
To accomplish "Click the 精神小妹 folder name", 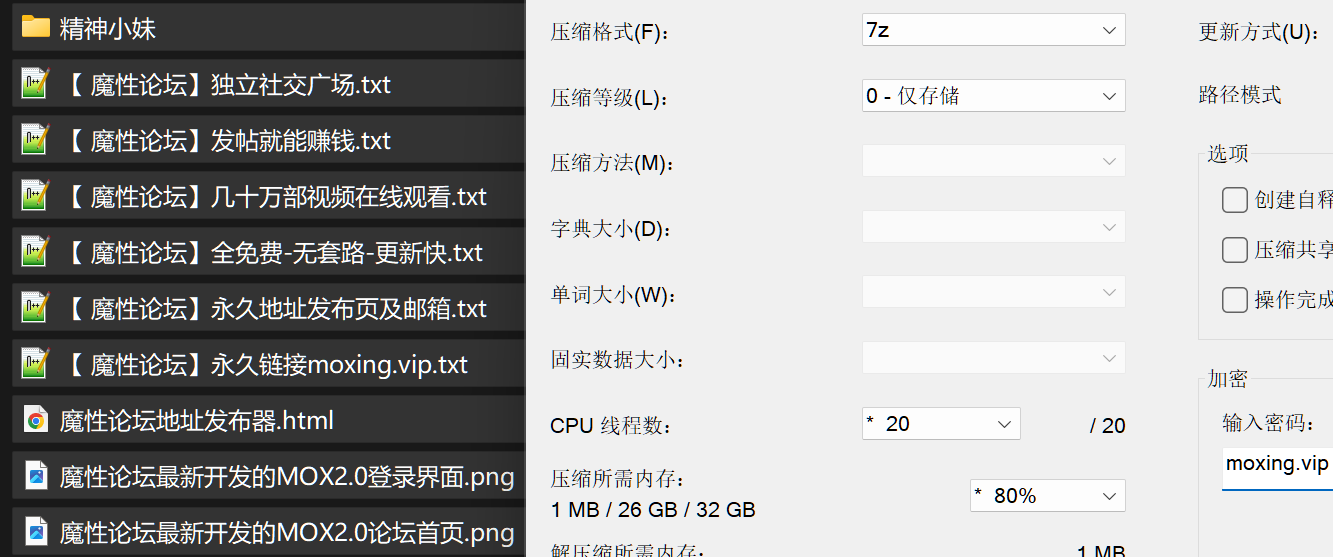I will [108, 29].
